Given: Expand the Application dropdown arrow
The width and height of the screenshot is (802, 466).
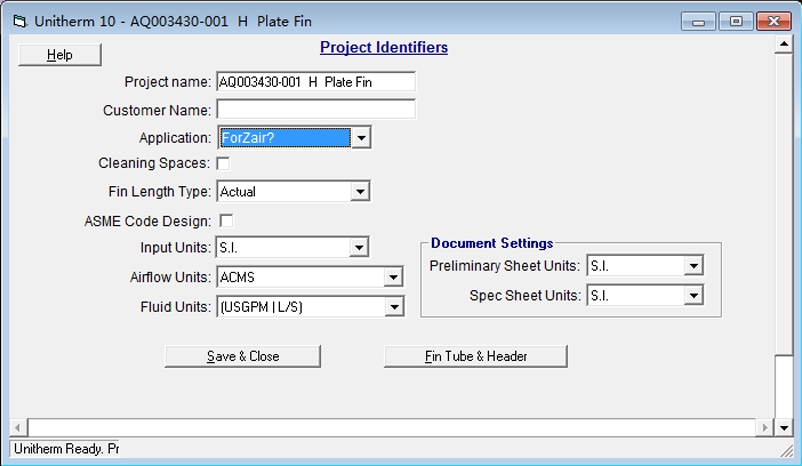Looking at the screenshot, I should coord(361,138).
